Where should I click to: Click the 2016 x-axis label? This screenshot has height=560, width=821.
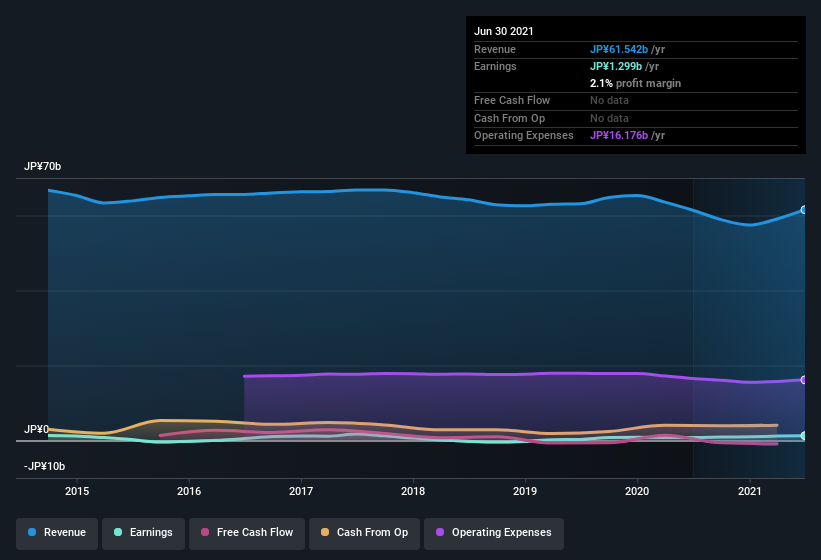pyautogui.click(x=189, y=491)
